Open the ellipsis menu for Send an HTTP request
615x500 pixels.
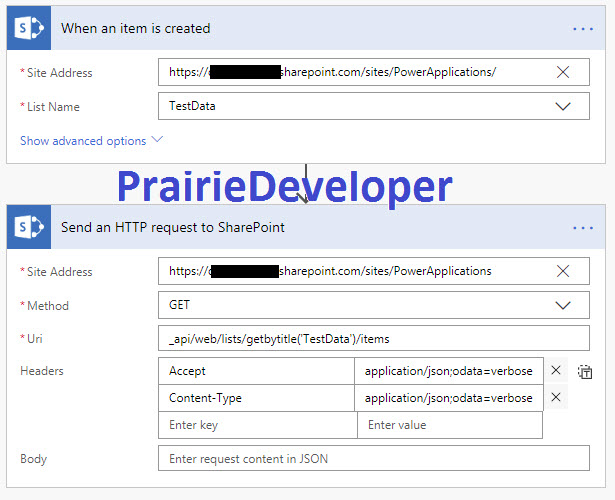point(583,227)
